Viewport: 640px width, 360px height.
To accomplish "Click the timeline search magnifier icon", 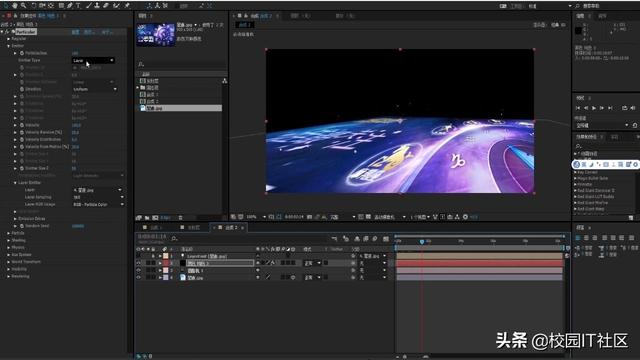I will coord(174,238).
